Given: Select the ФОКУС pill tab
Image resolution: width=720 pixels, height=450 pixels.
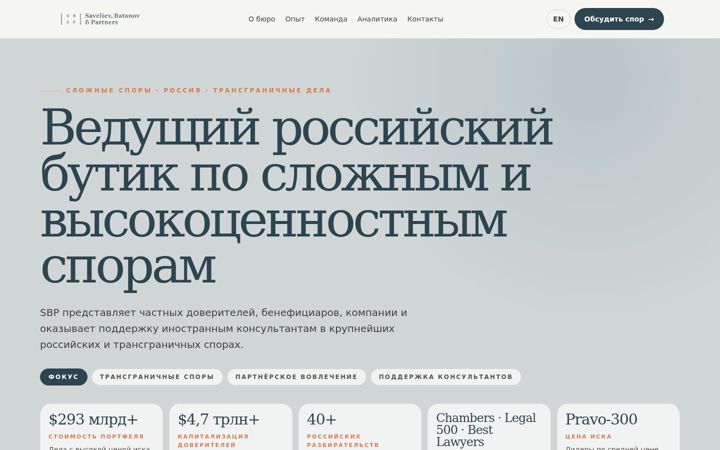Looking at the screenshot, I should 63,377.
